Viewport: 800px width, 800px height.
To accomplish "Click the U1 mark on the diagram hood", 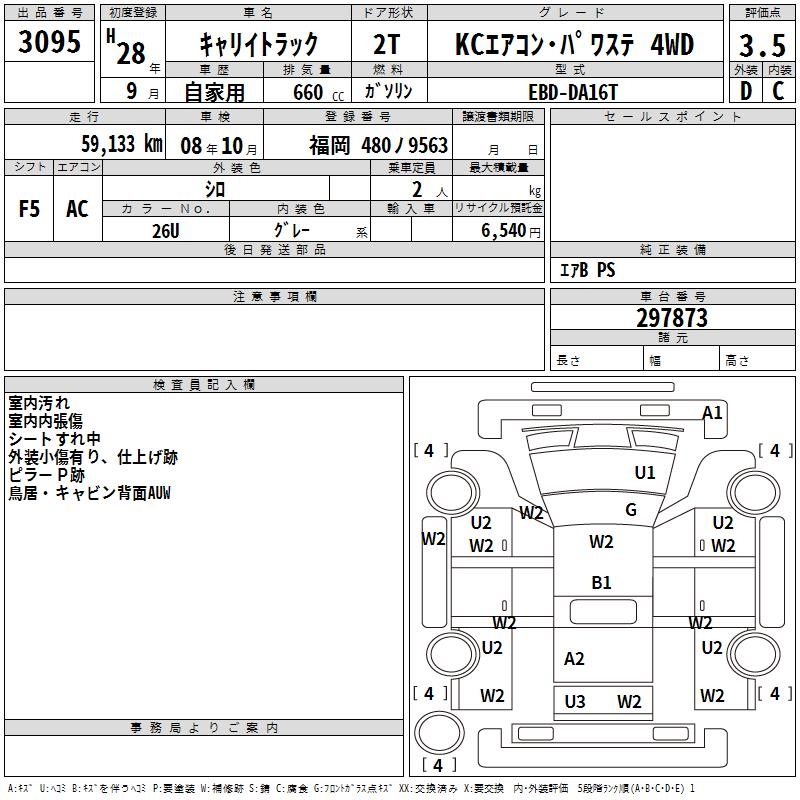I will [645, 473].
